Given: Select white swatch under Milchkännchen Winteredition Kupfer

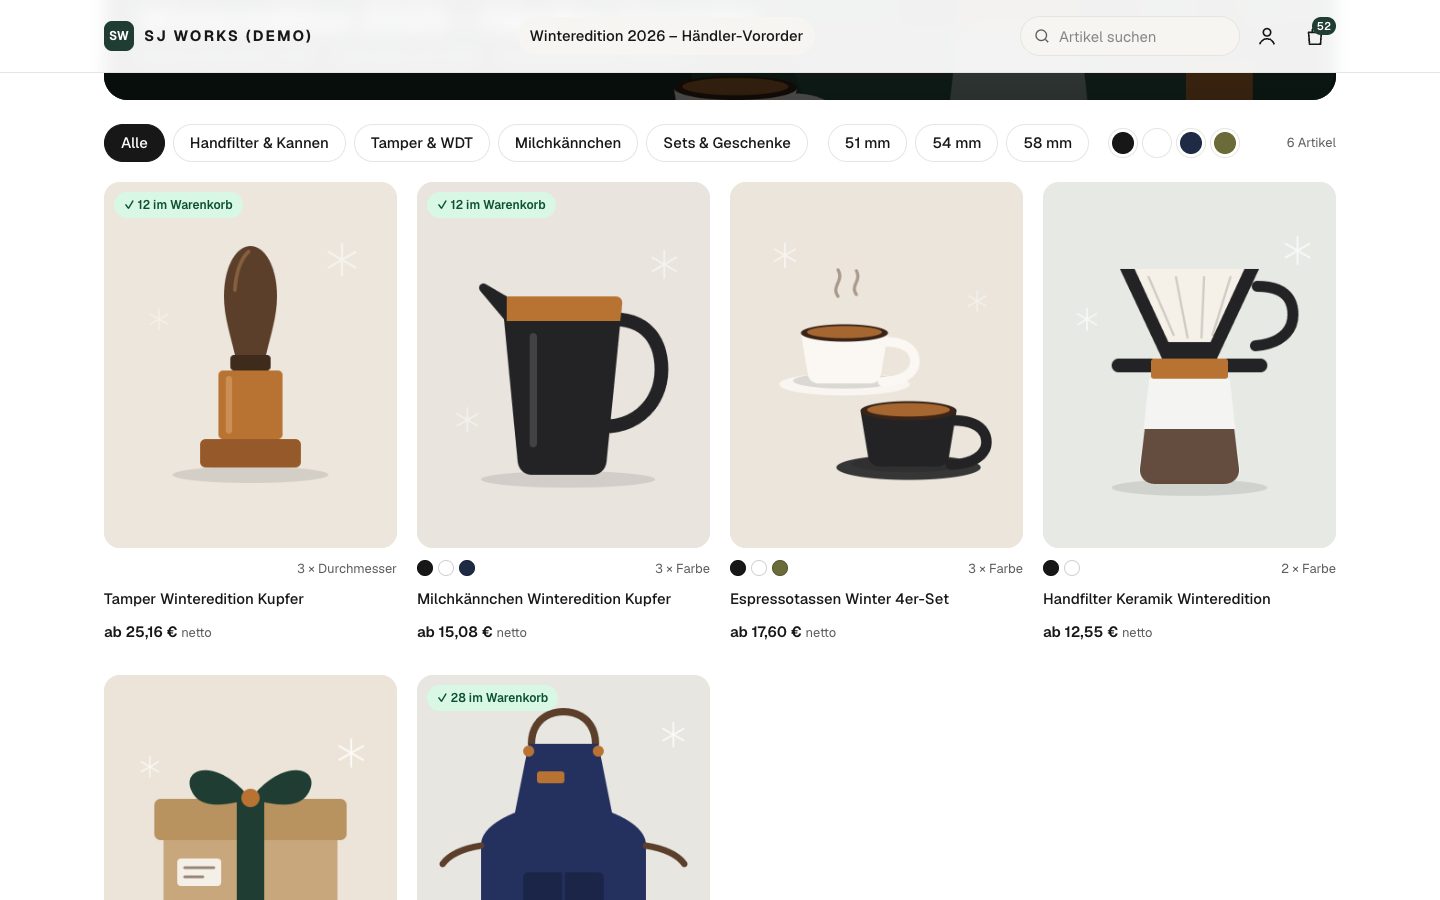Looking at the screenshot, I should point(446,568).
